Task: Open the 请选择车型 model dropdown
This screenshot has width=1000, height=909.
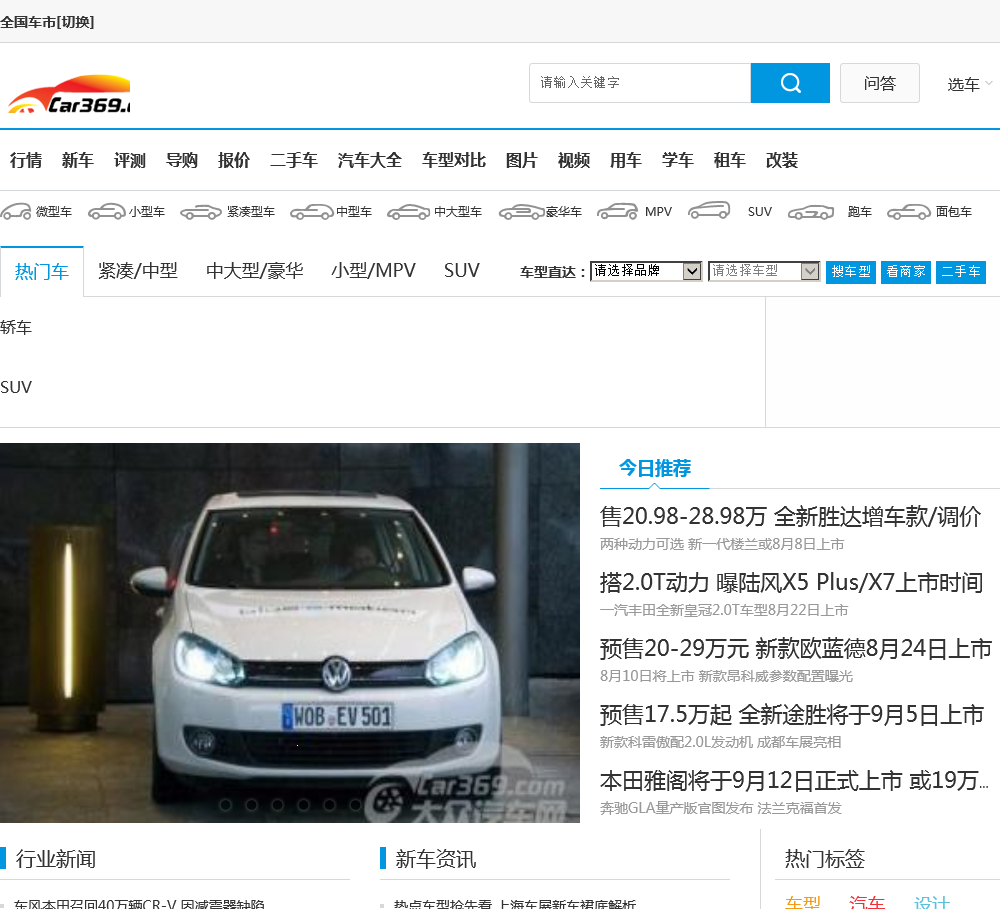Action: (763, 271)
